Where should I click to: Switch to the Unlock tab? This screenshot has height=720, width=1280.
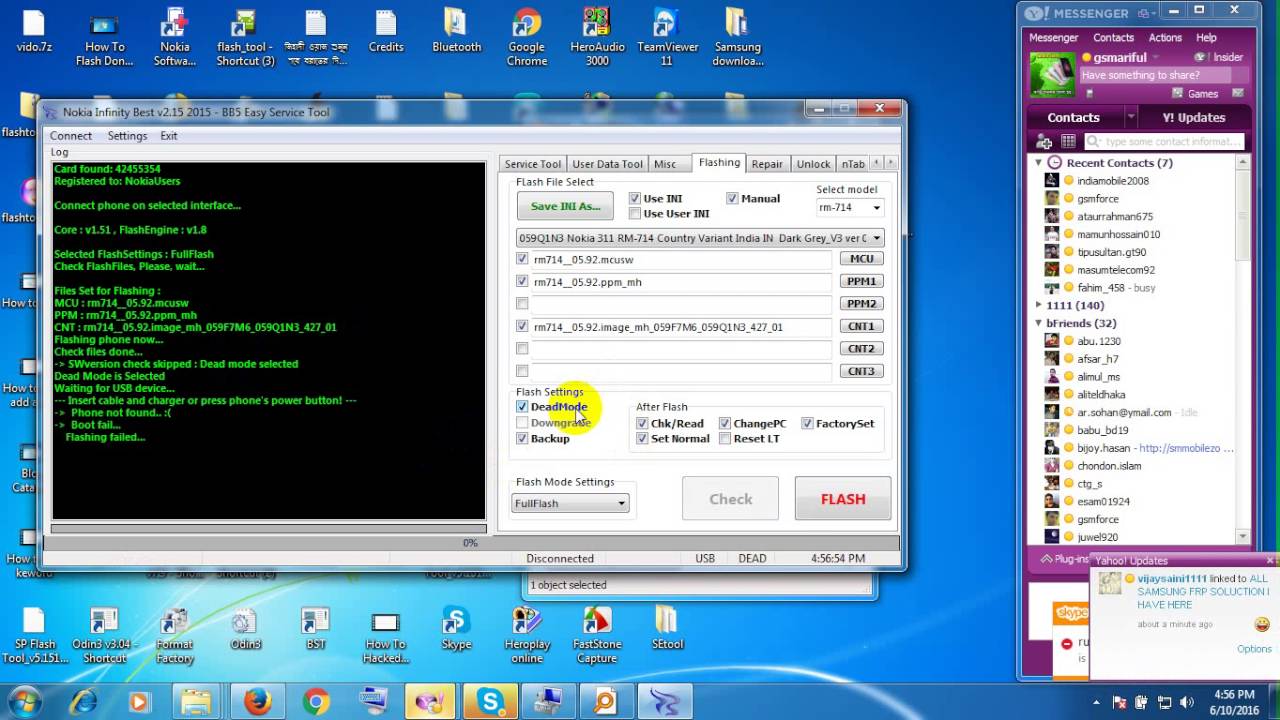(x=813, y=164)
